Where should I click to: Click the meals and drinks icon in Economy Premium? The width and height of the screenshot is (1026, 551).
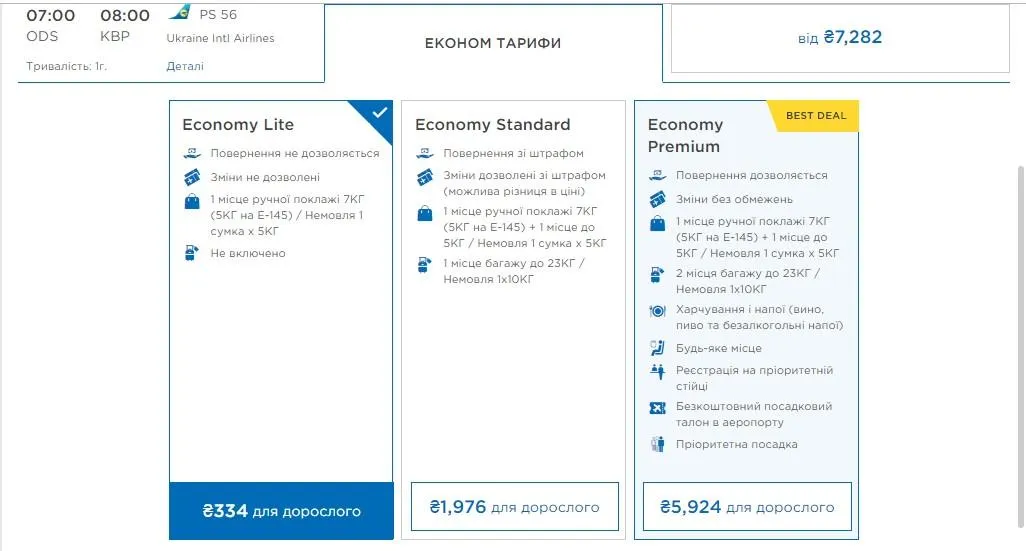pyautogui.click(x=658, y=311)
